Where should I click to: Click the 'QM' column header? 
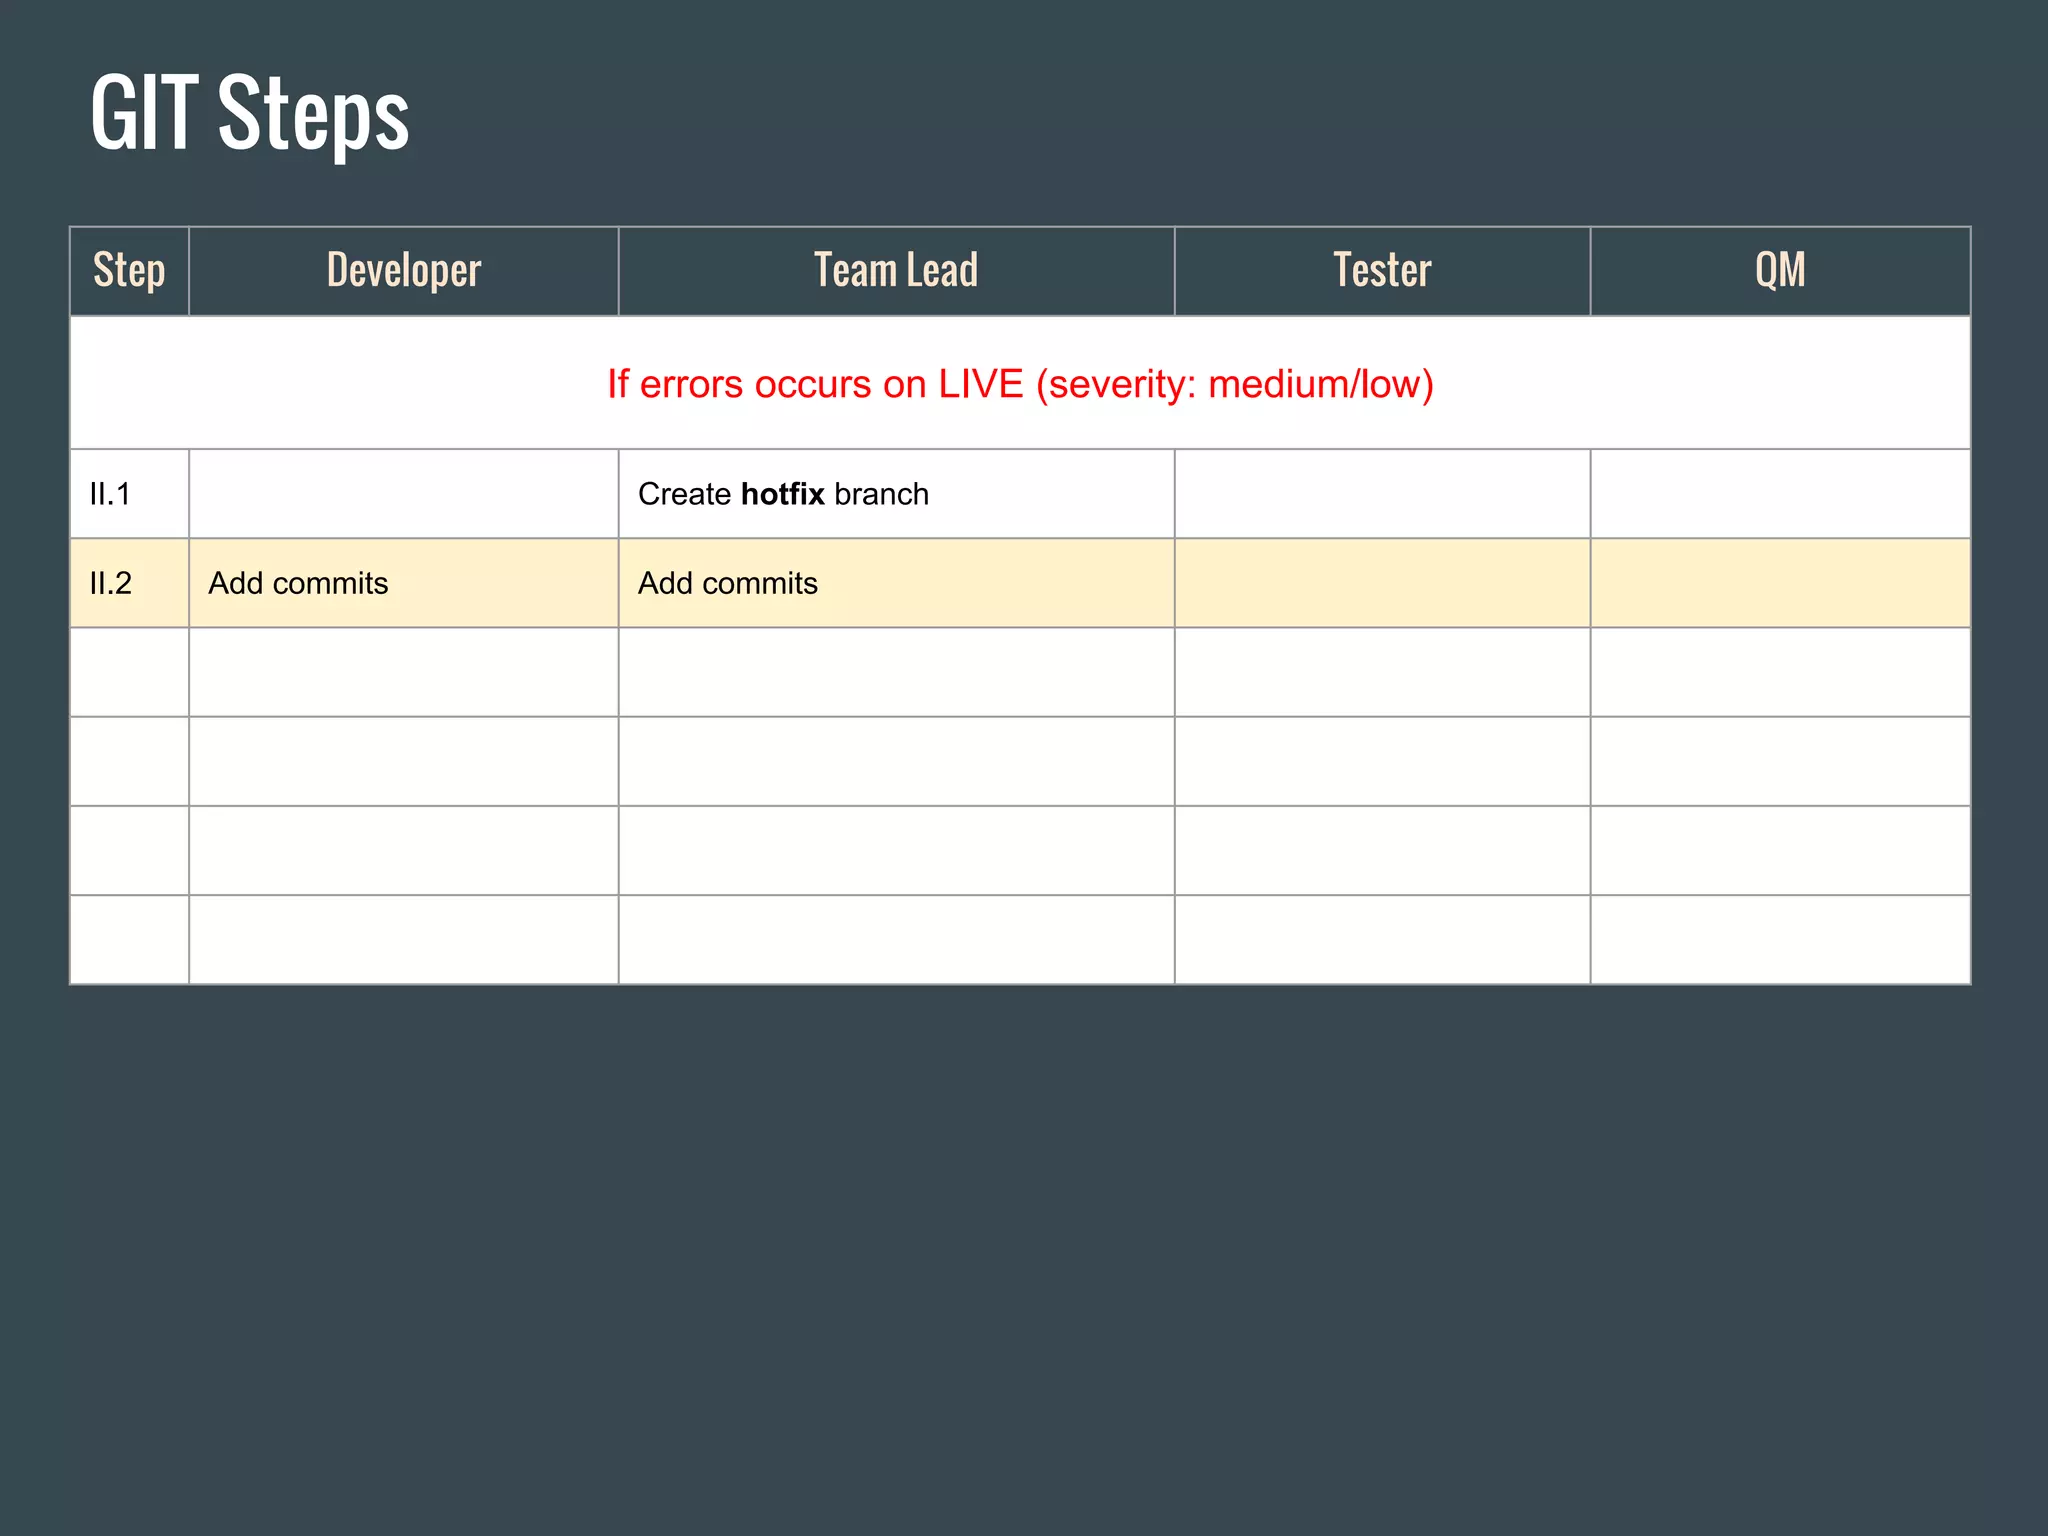tap(1780, 271)
